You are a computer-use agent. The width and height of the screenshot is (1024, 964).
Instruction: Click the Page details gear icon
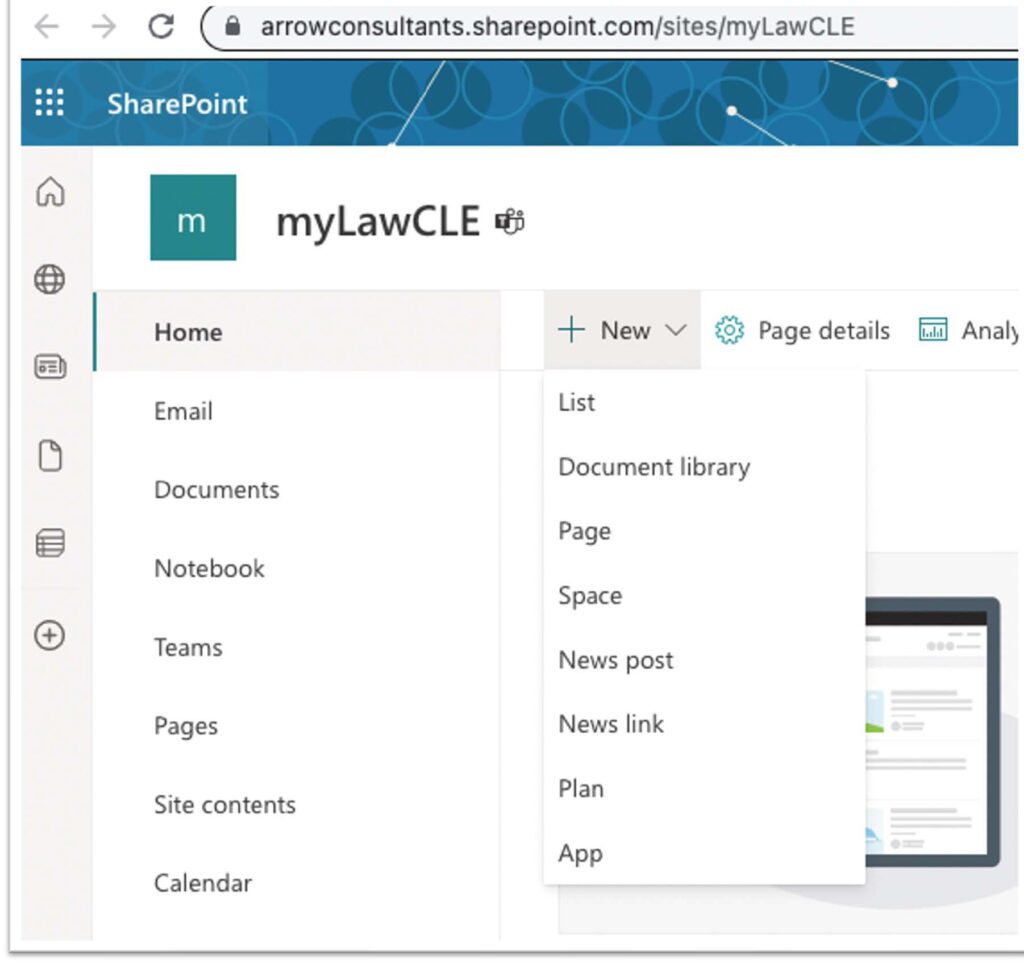click(730, 331)
